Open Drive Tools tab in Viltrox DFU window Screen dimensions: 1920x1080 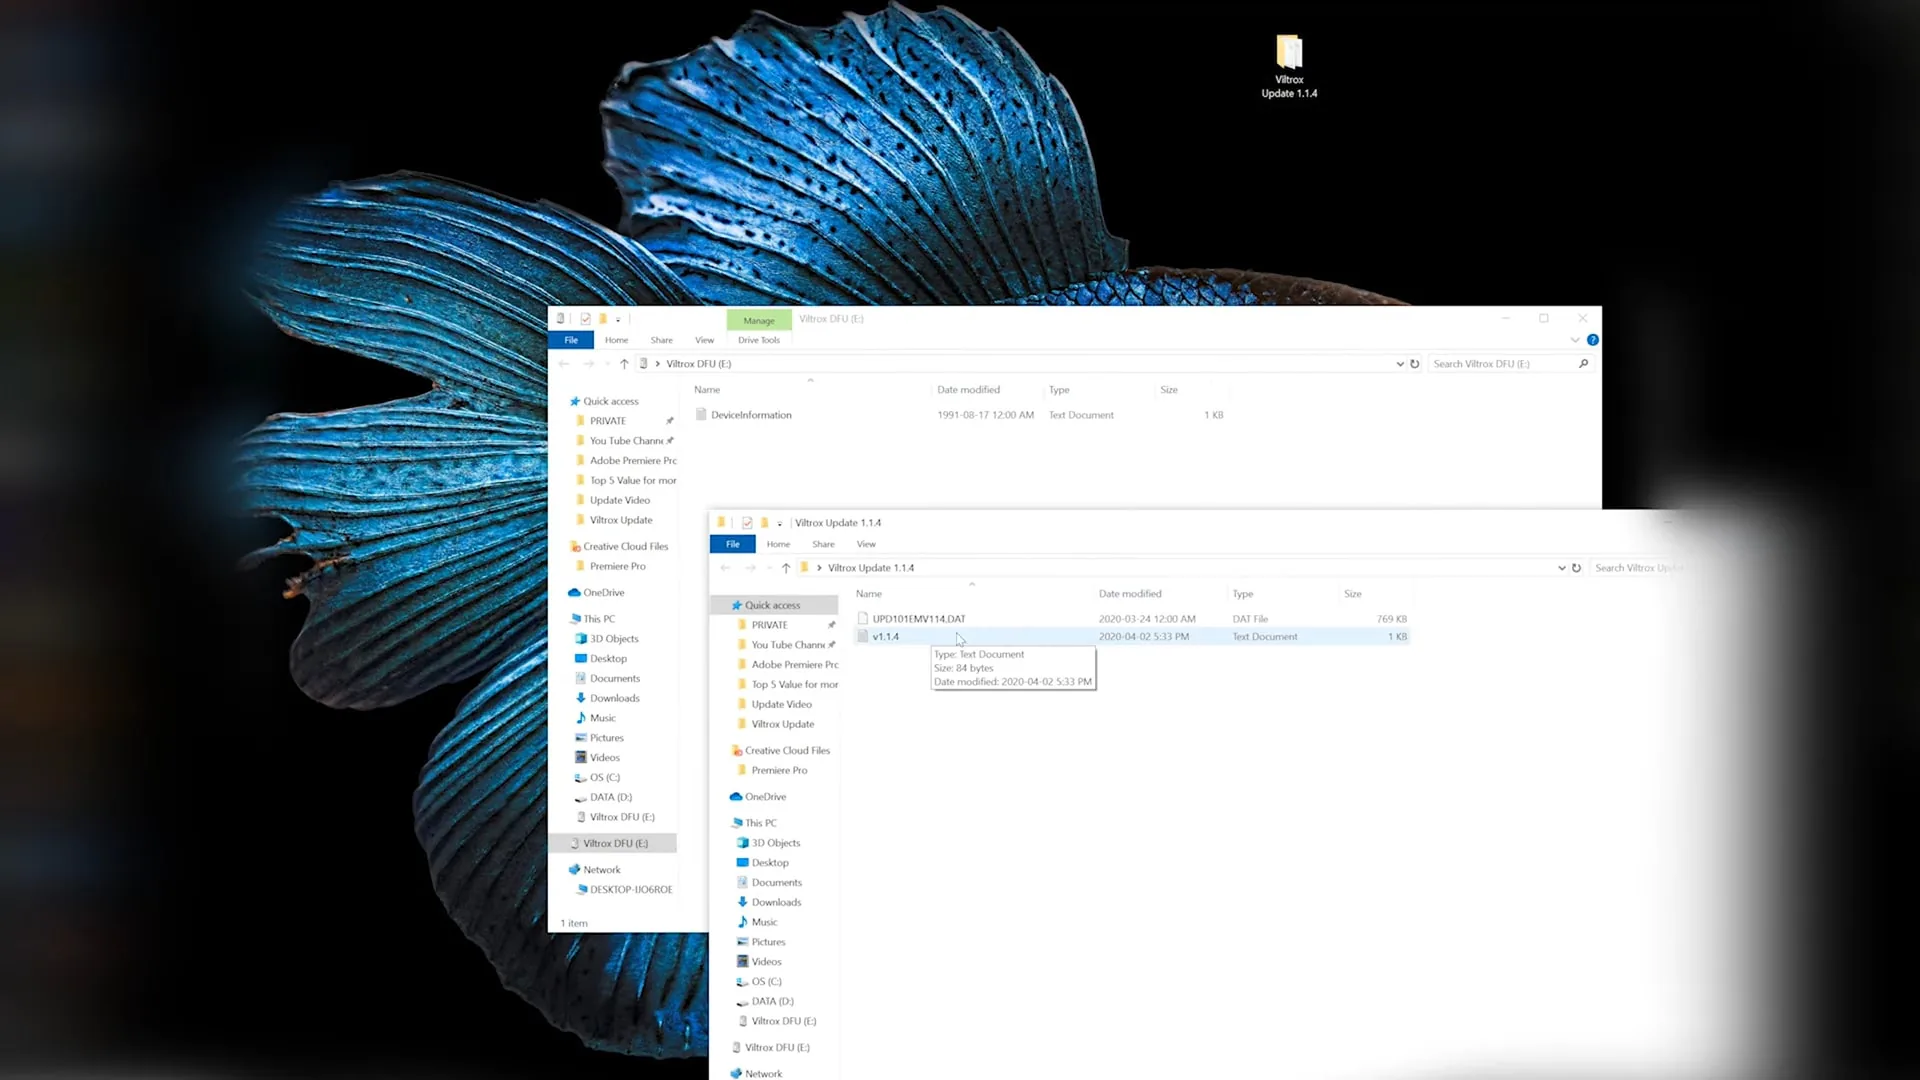pos(759,340)
